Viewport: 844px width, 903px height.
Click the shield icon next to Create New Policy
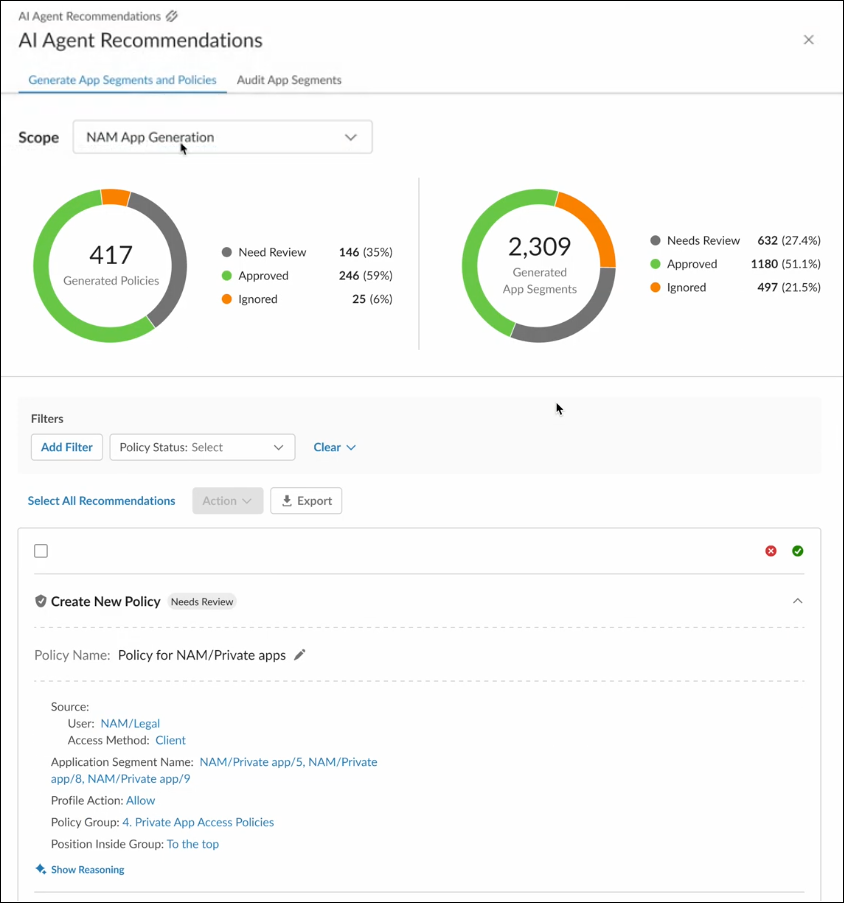pyautogui.click(x=40, y=601)
